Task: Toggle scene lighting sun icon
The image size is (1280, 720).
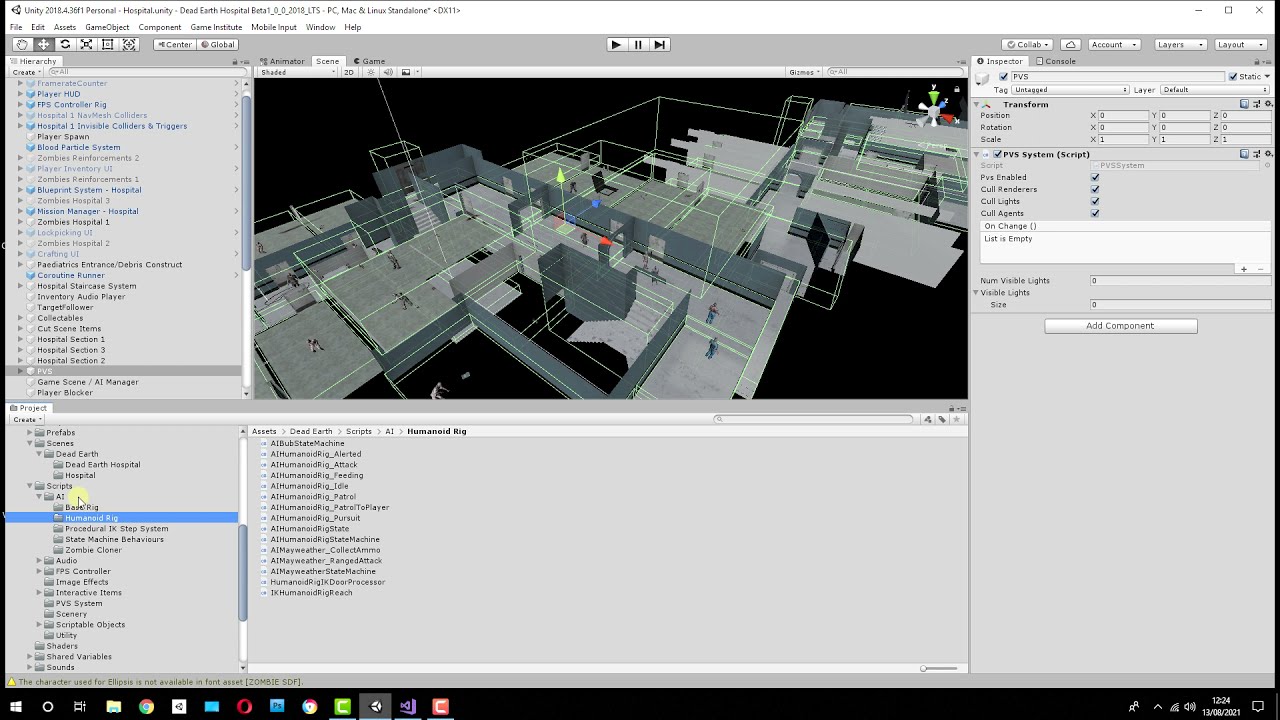Action: (x=371, y=72)
